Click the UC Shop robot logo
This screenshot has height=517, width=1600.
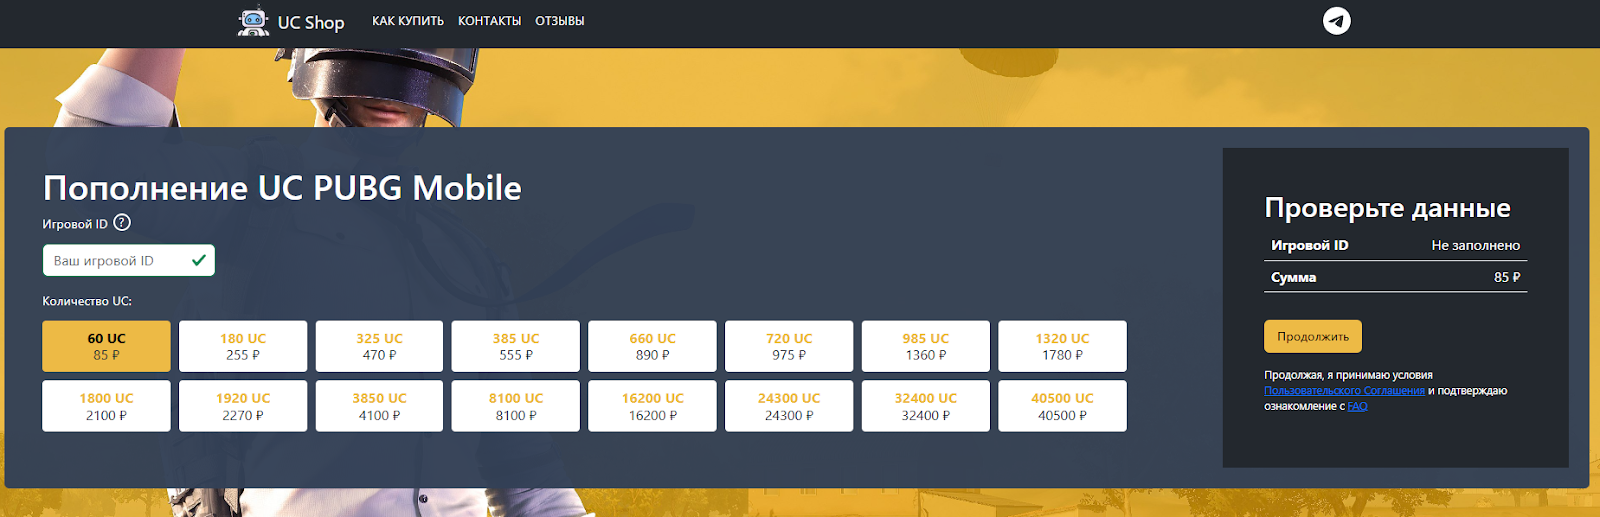tap(253, 22)
